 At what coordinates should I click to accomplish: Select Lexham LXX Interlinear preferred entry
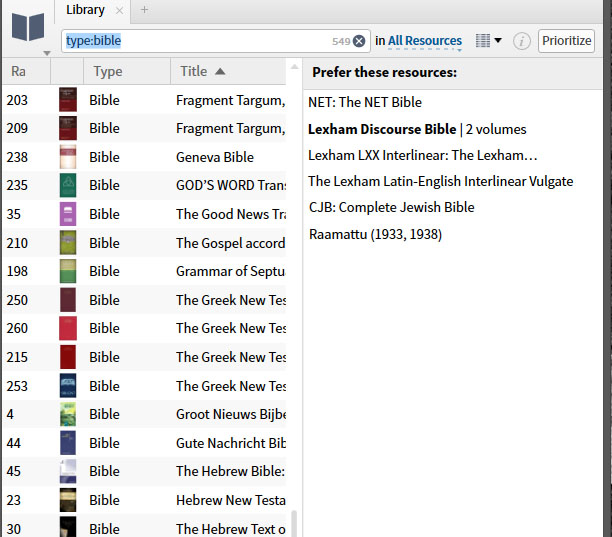click(423, 155)
